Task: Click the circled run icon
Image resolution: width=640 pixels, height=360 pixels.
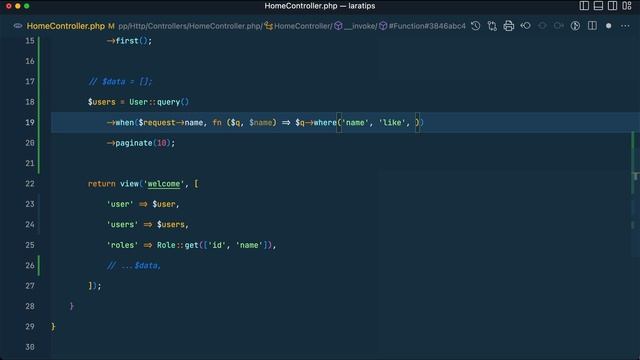Action: pos(575,26)
